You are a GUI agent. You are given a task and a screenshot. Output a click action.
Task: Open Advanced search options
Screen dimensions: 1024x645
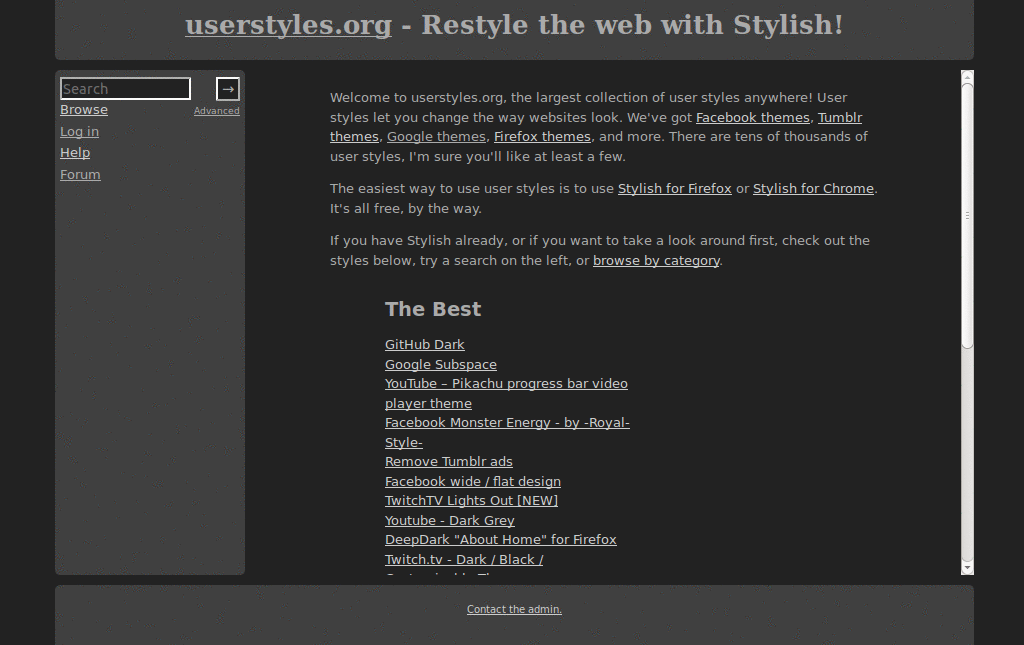pos(217,110)
